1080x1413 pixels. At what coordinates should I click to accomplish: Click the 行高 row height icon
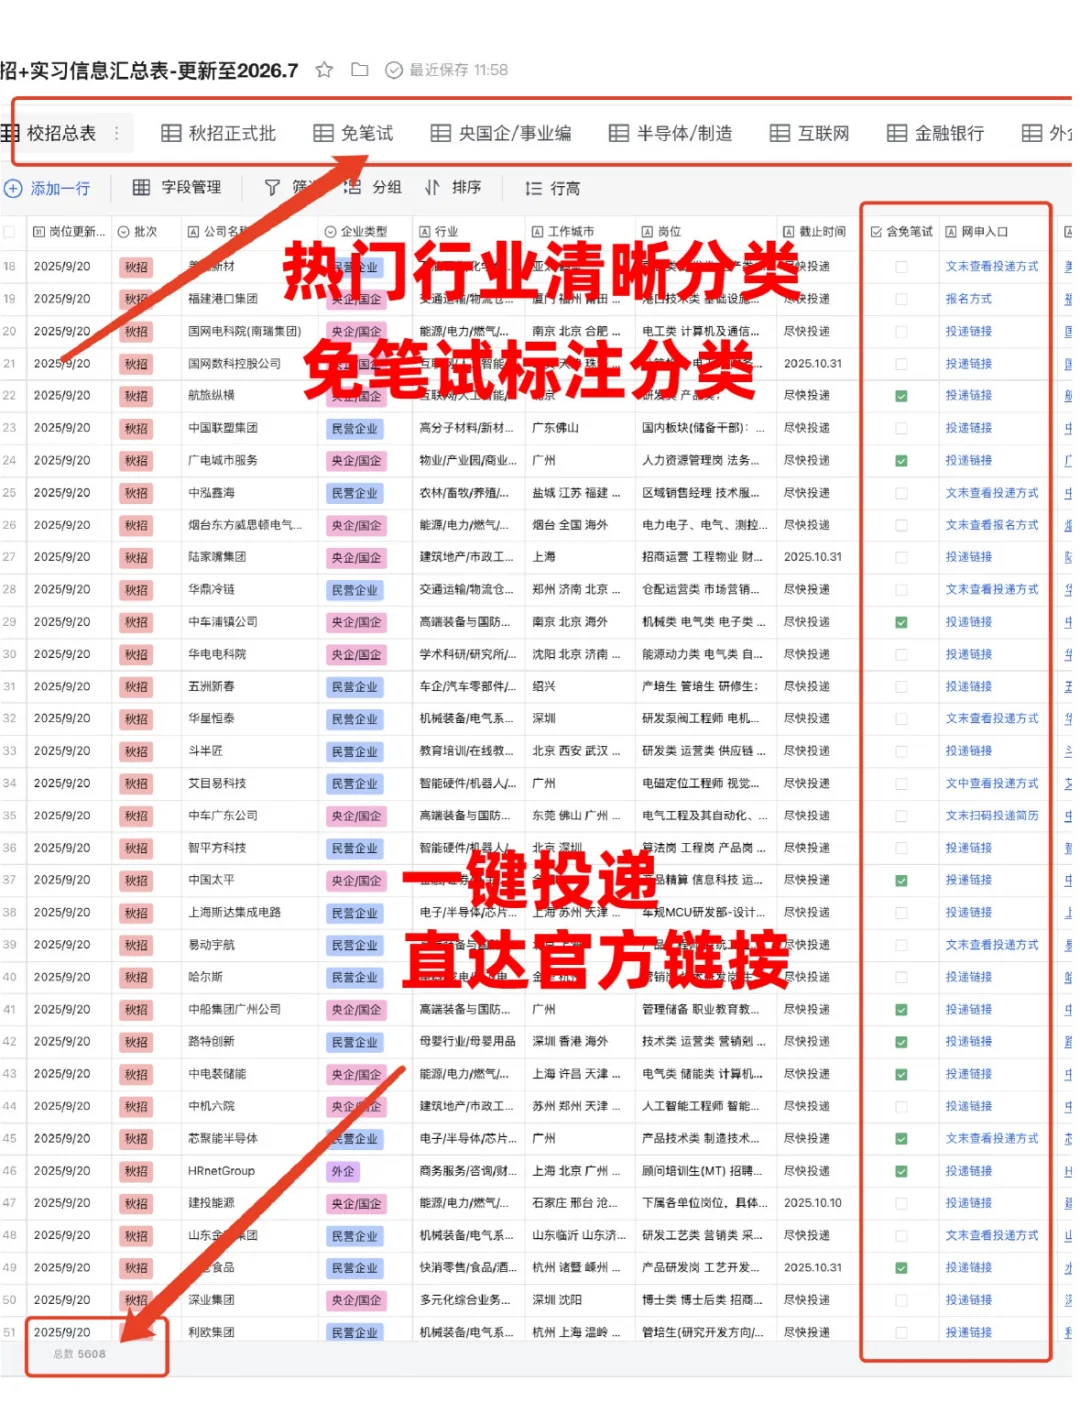click(534, 188)
